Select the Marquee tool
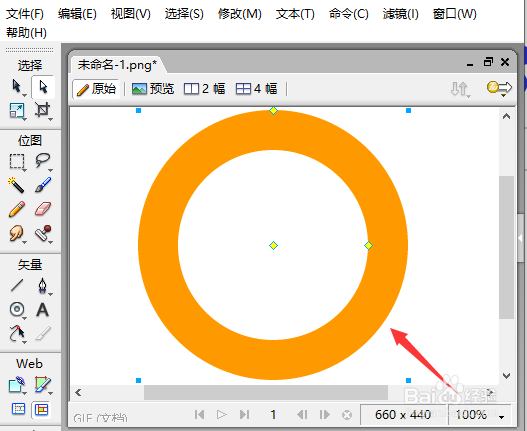The image size is (527, 431). tap(16, 161)
